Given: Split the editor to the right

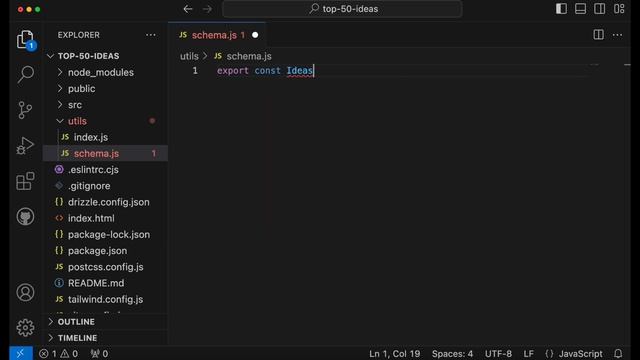Looking at the screenshot, I should pos(598,35).
